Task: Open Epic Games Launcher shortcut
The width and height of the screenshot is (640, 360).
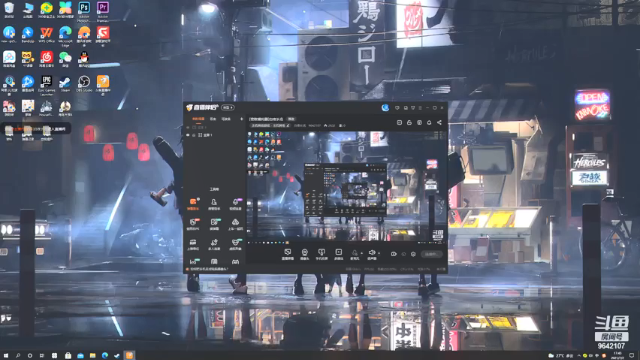Action: point(47,85)
